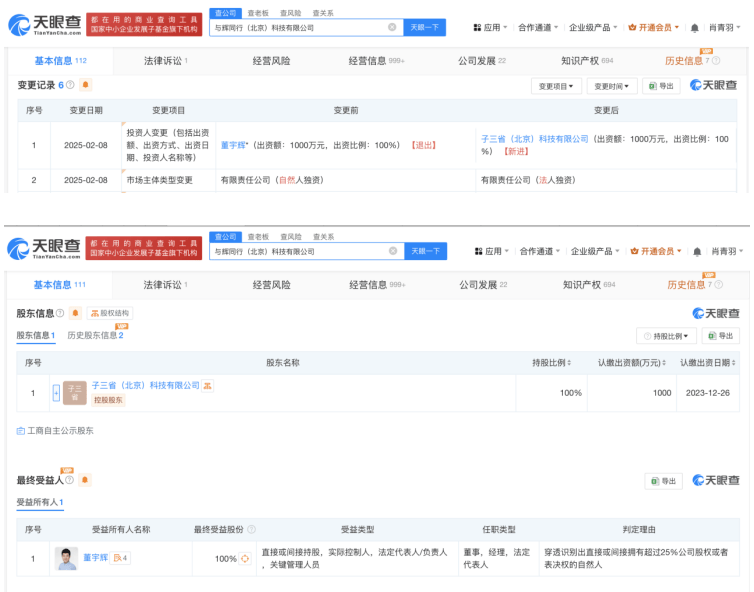The image size is (754, 592).
Task: Open the 股权结构 chart button
Action: [110, 313]
